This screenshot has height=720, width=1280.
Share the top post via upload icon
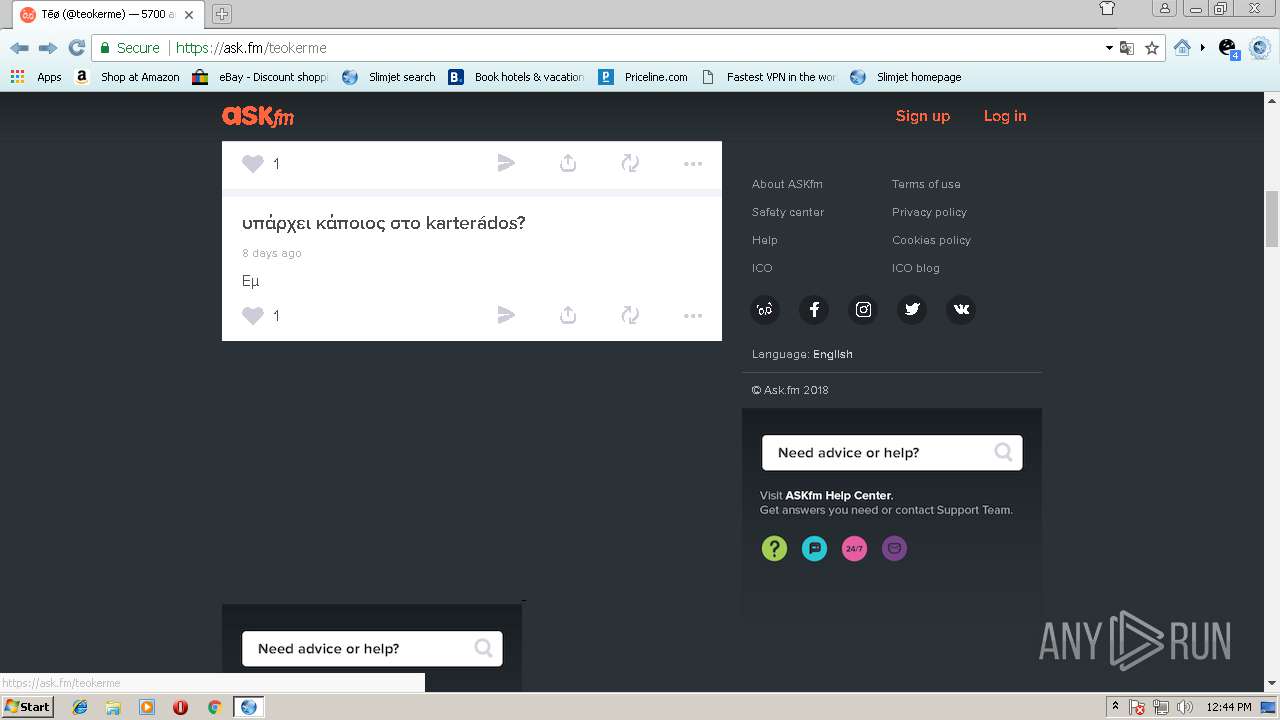(x=568, y=163)
